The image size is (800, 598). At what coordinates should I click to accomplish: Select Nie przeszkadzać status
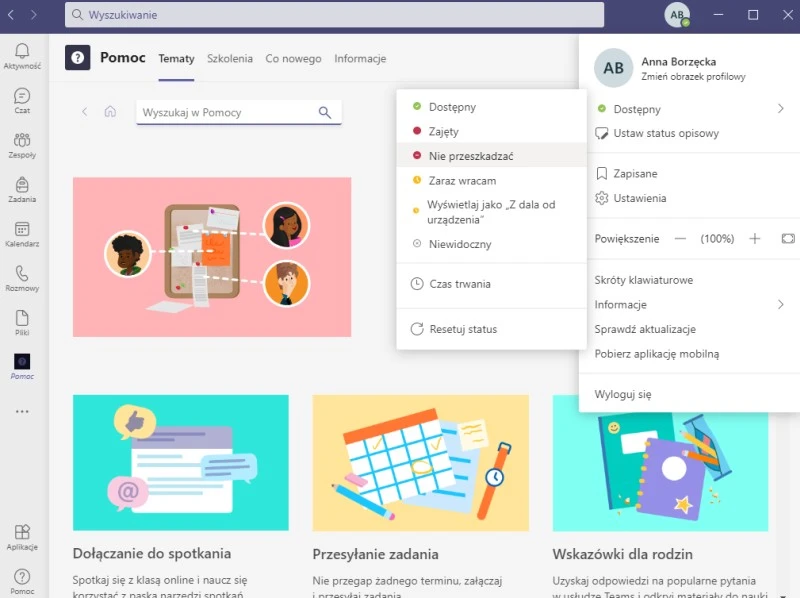(470, 156)
